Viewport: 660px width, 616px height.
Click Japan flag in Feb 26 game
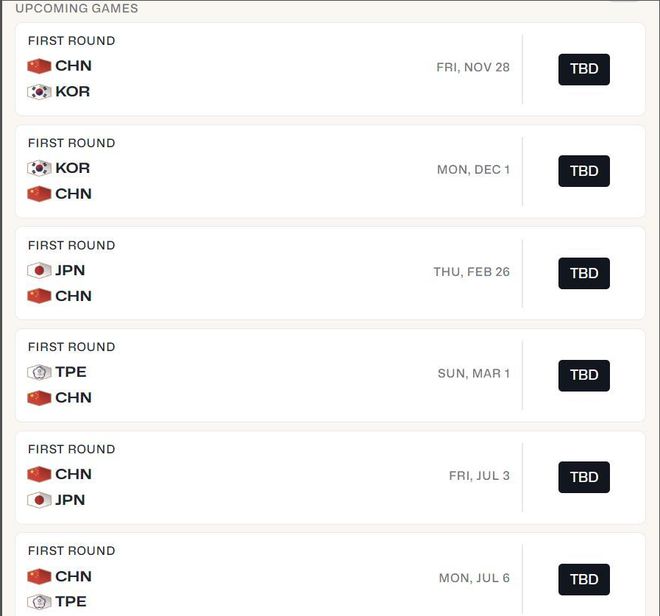39,270
